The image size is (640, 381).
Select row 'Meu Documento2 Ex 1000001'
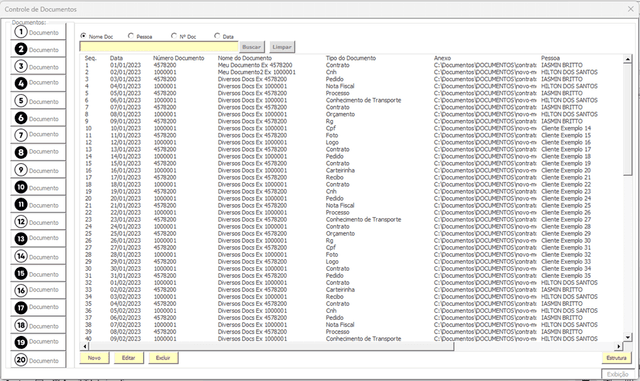(352, 72)
